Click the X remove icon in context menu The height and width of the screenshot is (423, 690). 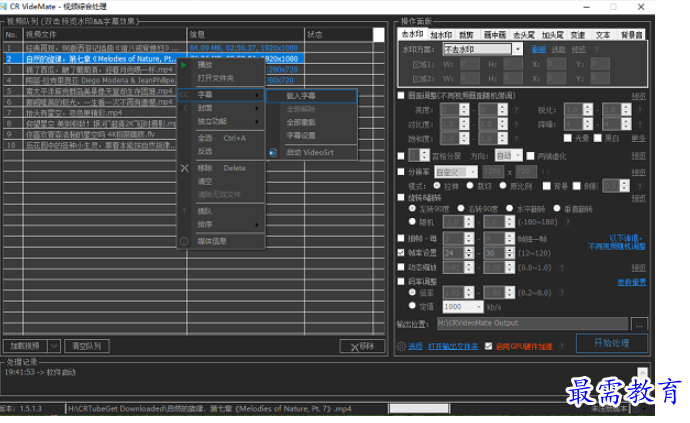coord(183,168)
